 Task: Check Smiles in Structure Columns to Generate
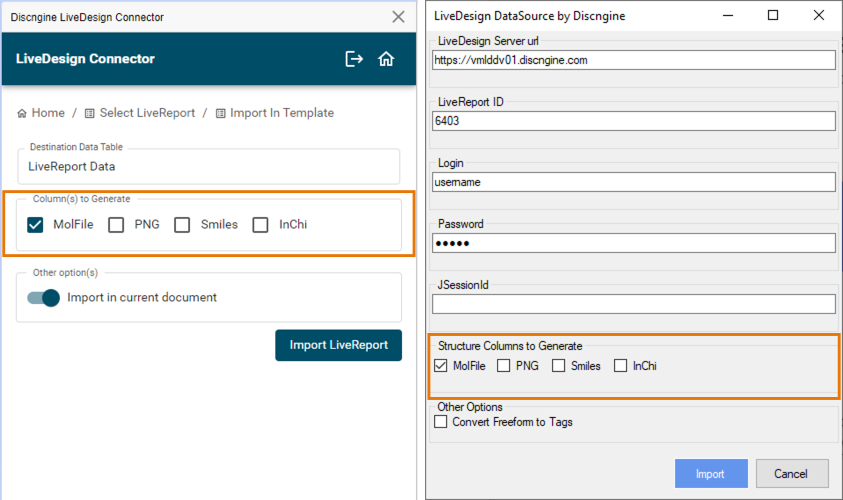(559, 366)
